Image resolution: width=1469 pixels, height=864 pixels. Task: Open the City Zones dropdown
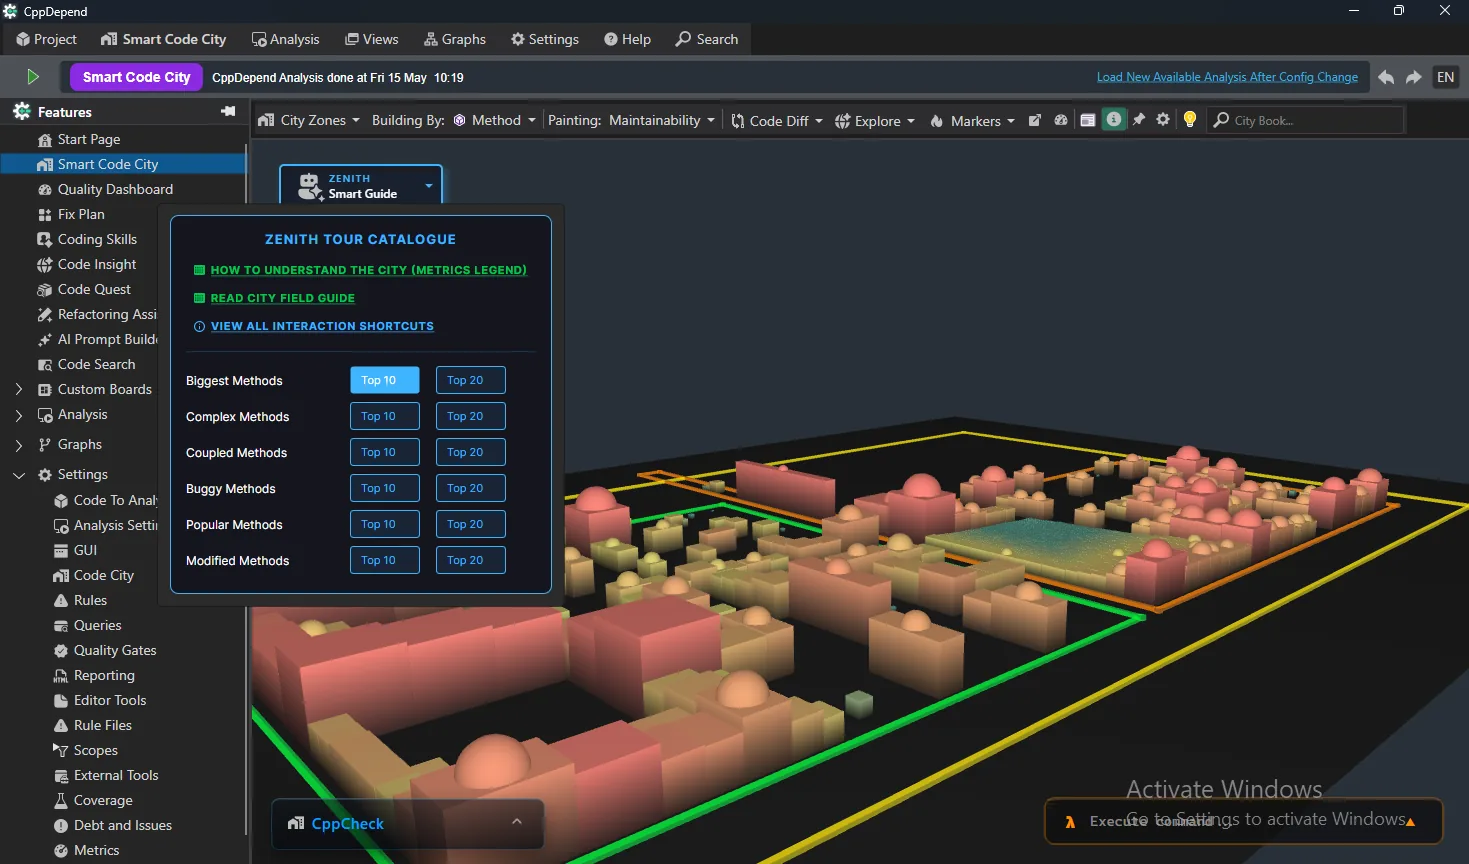coord(308,120)
